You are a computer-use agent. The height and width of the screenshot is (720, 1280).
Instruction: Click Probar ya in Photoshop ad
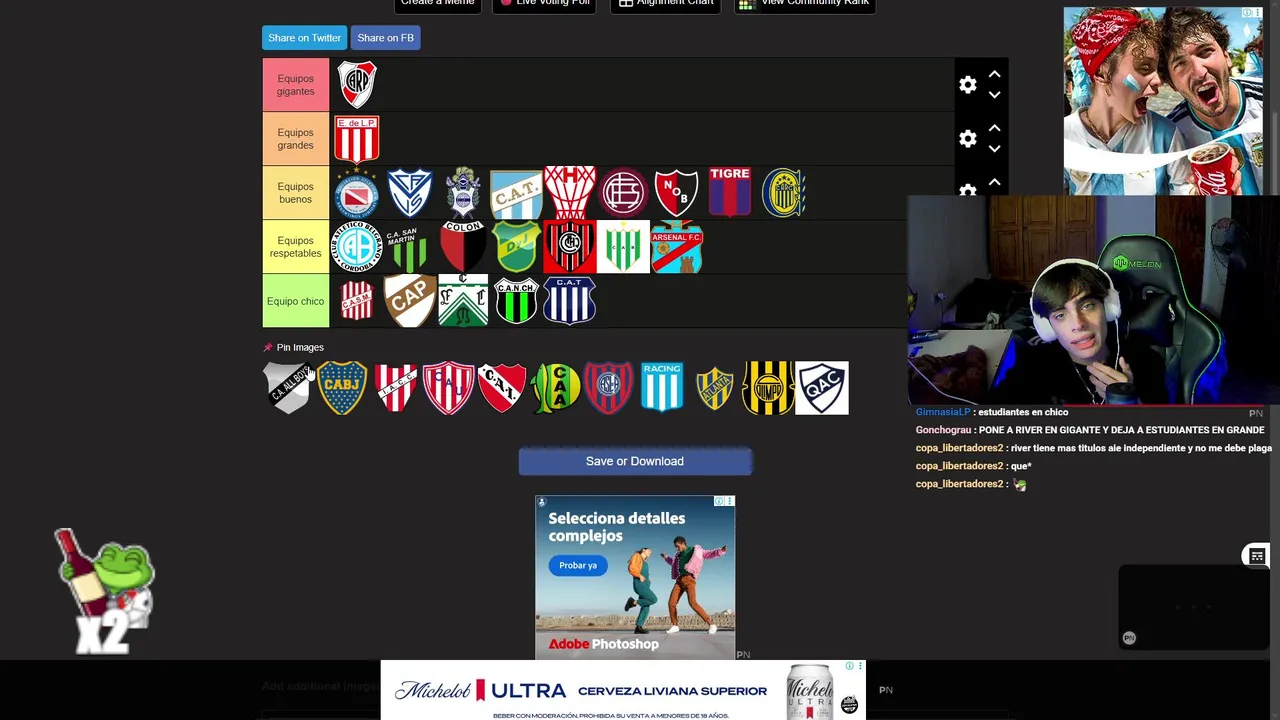(578, 565)
